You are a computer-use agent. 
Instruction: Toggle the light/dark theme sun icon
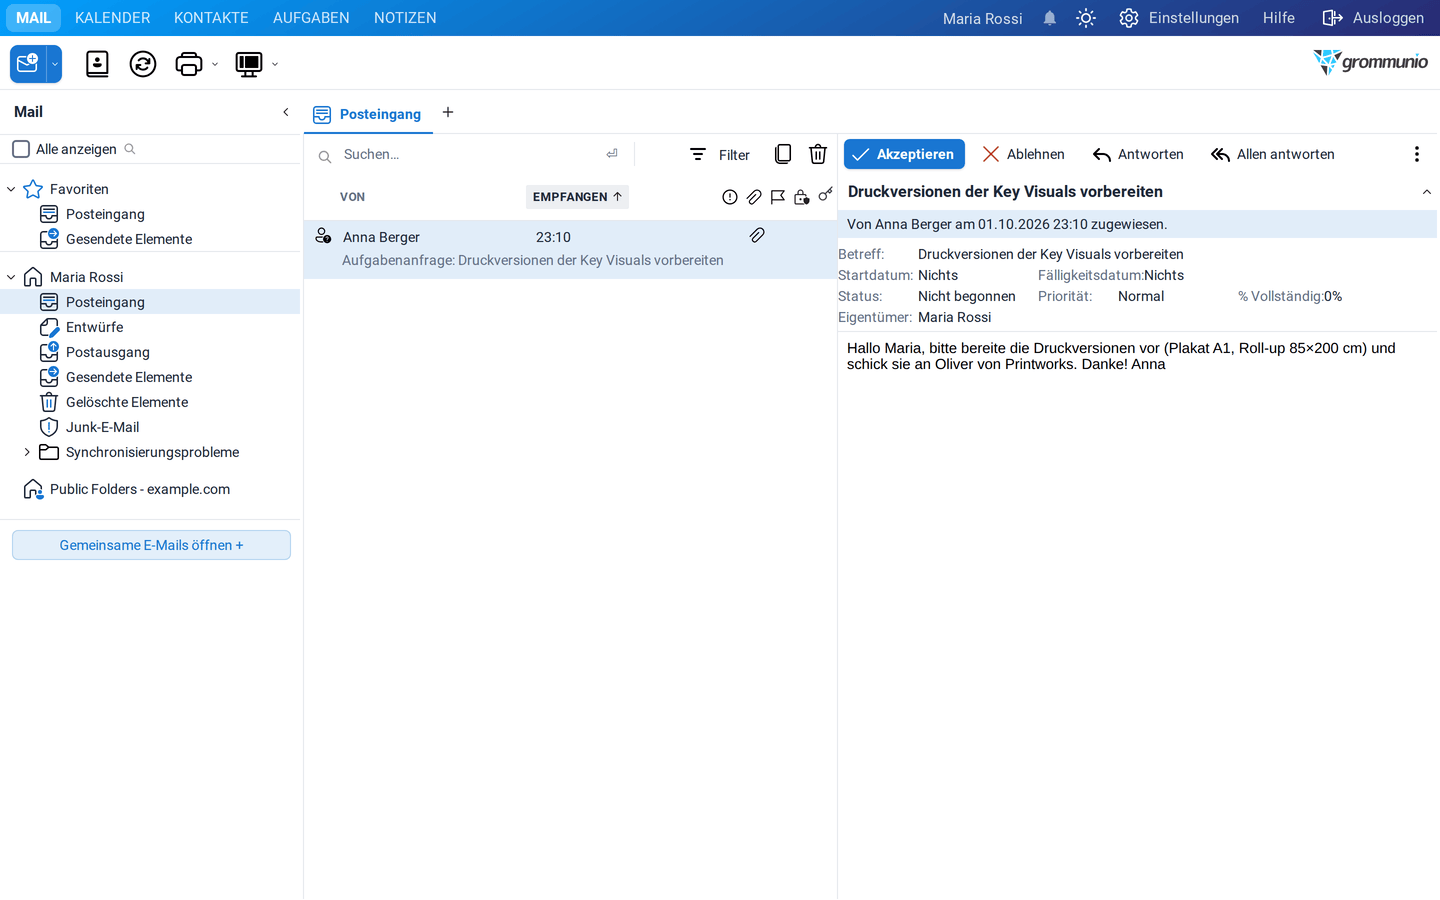pyautogui.click(x=1086, y=18)
